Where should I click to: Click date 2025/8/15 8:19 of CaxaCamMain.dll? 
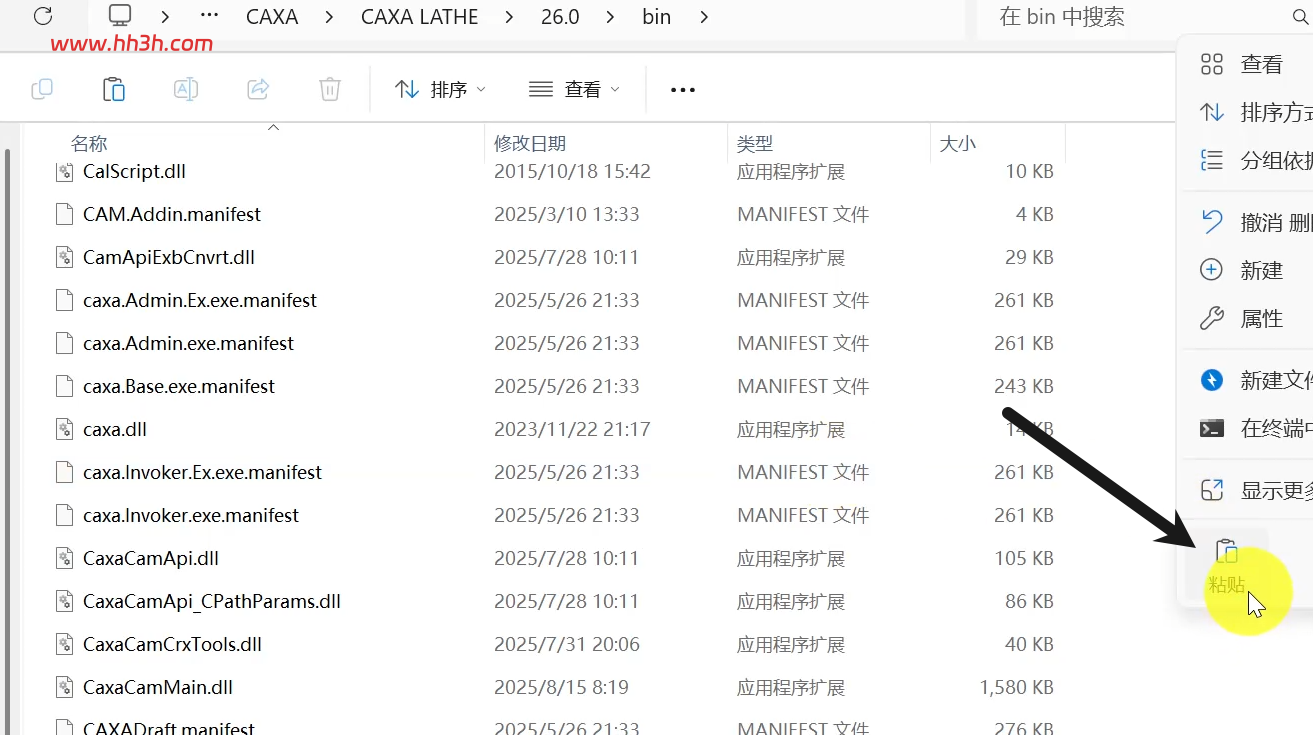coord(561,687)
